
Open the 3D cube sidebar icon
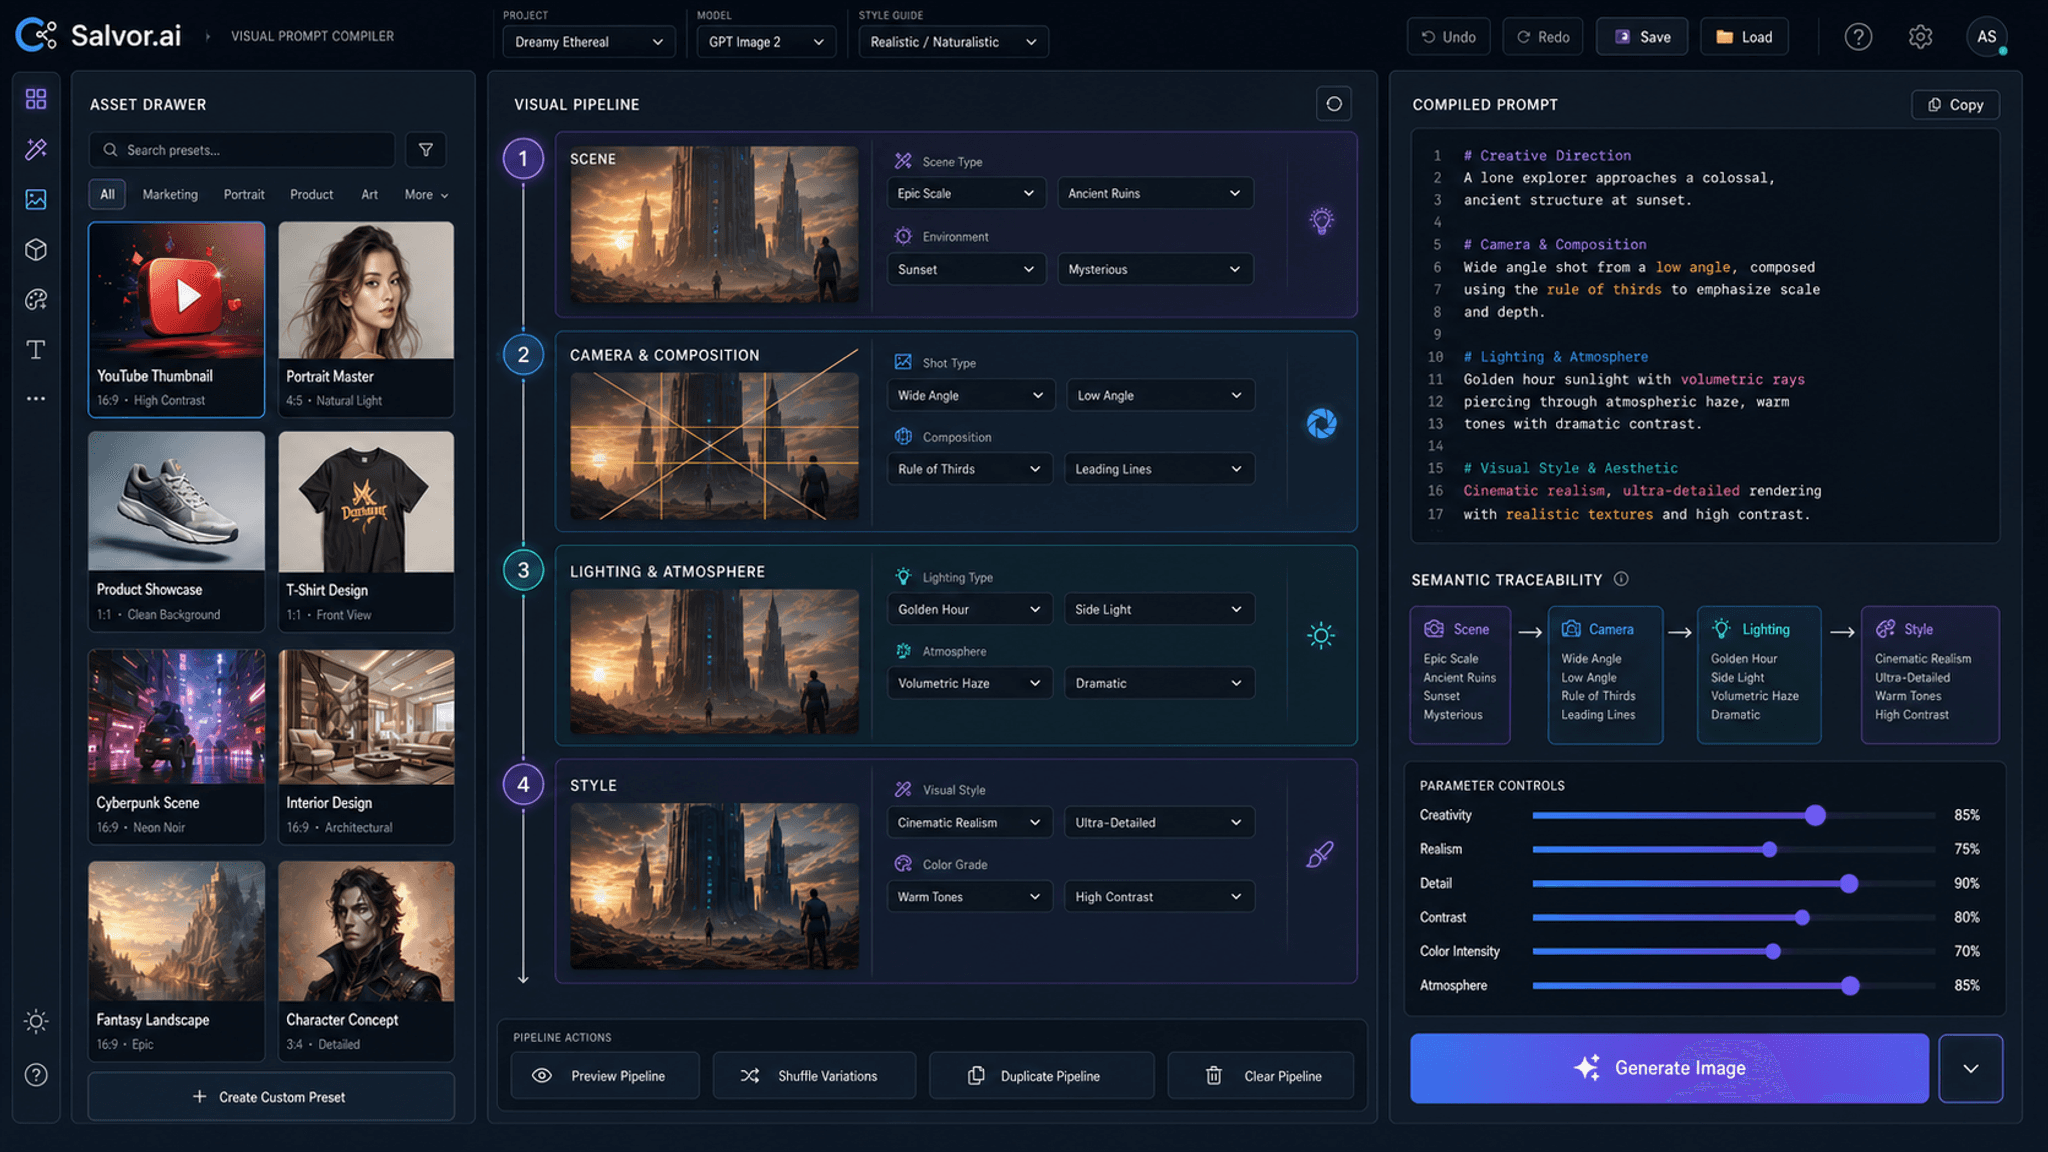(36, 249)
